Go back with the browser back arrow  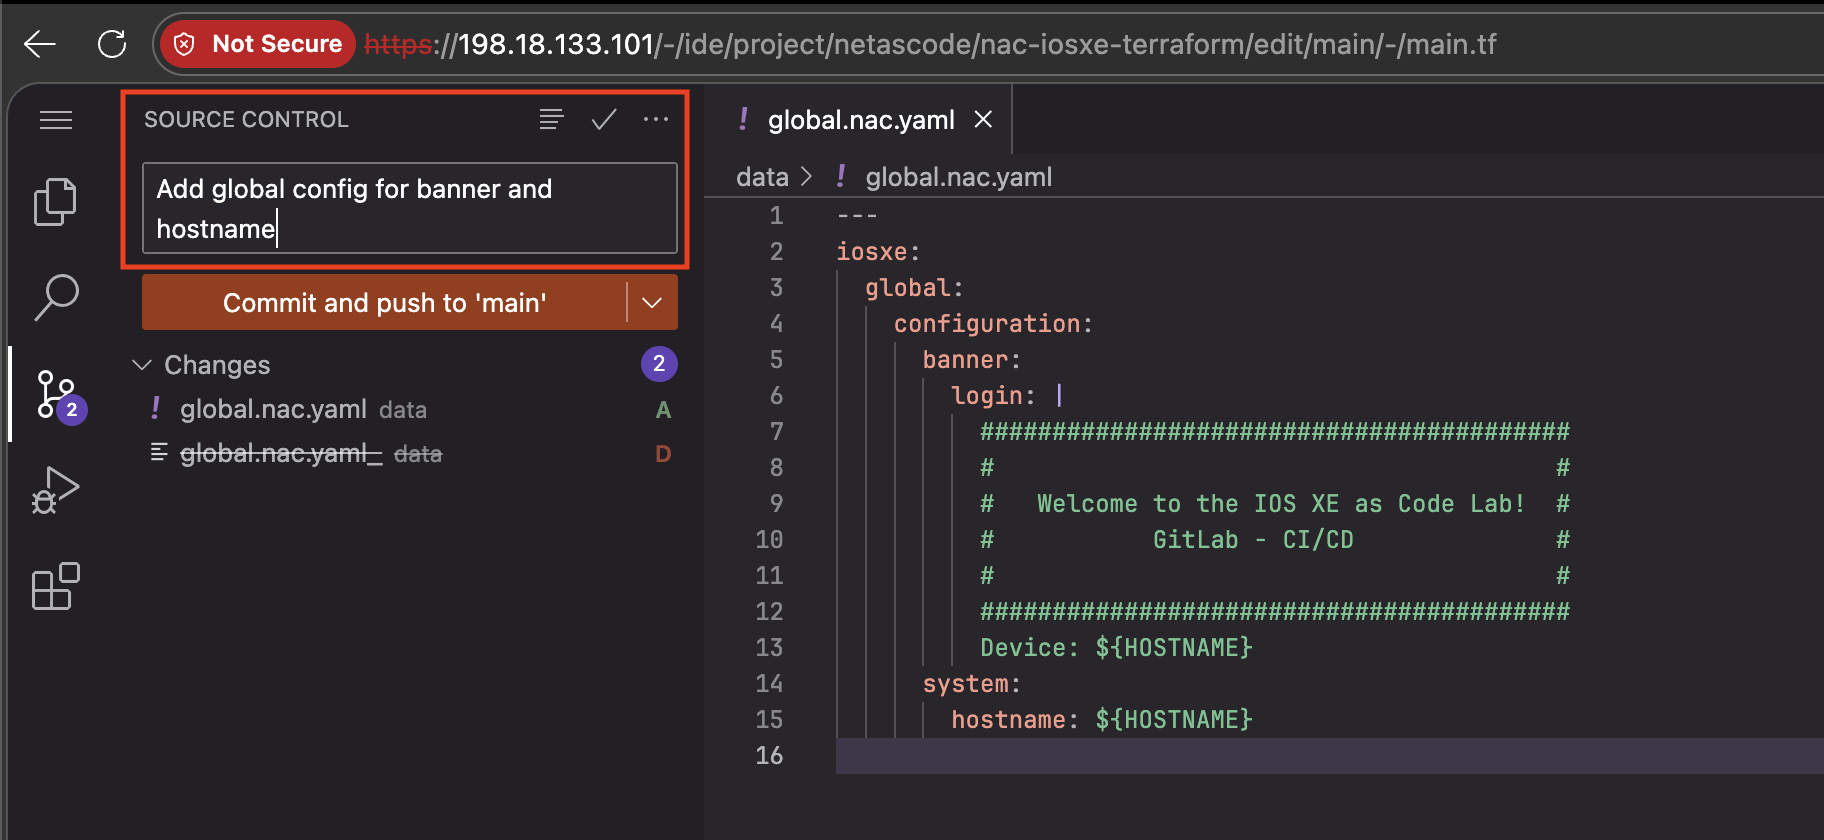(x=40, y=44)
